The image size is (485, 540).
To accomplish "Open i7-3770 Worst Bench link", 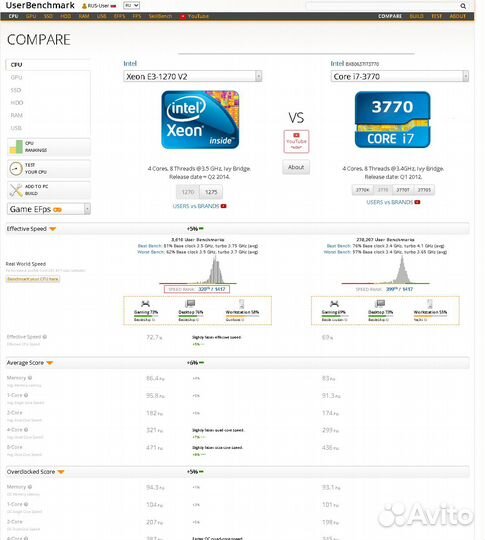I will (x=337, y=252).
